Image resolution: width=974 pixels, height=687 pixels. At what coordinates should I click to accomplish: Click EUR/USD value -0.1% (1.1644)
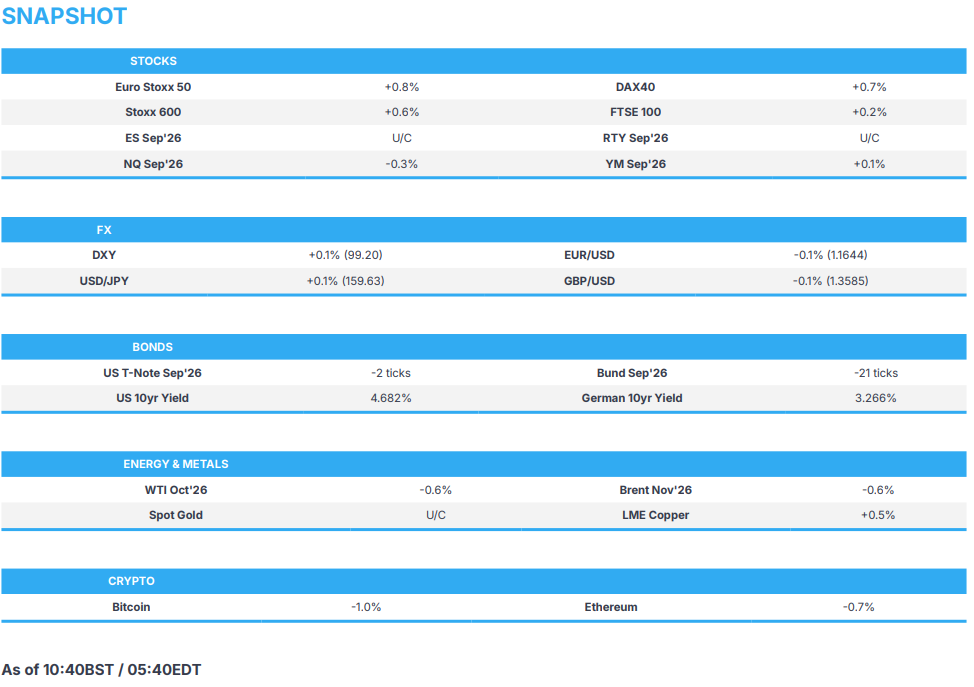[830, 255]
